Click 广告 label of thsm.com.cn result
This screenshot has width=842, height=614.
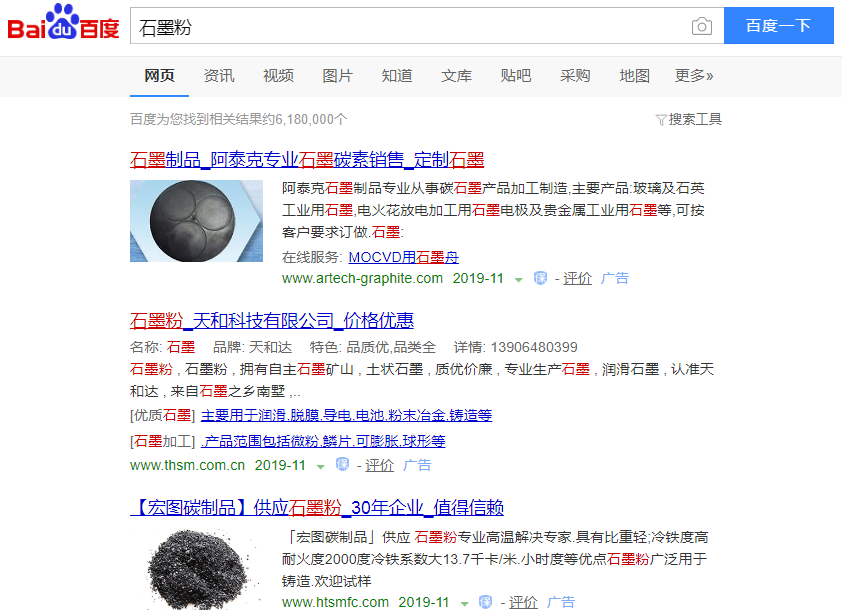tap(417, 465)
